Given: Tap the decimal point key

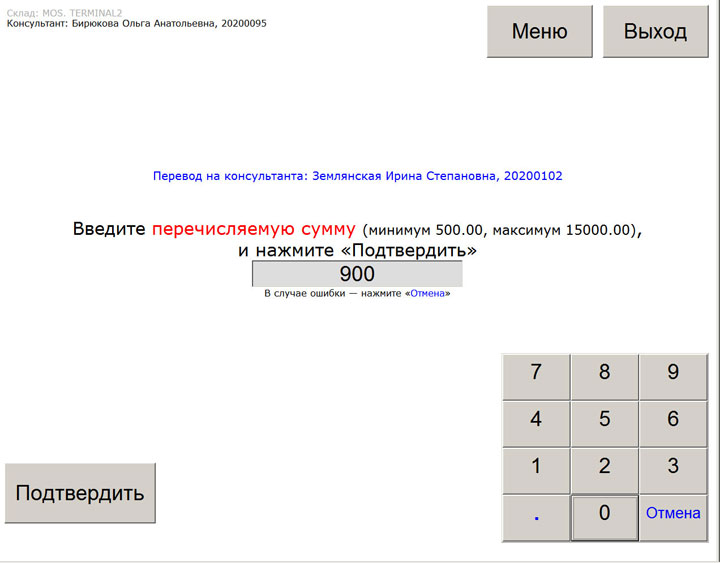Looking at the screenshot, I should 536,518.
